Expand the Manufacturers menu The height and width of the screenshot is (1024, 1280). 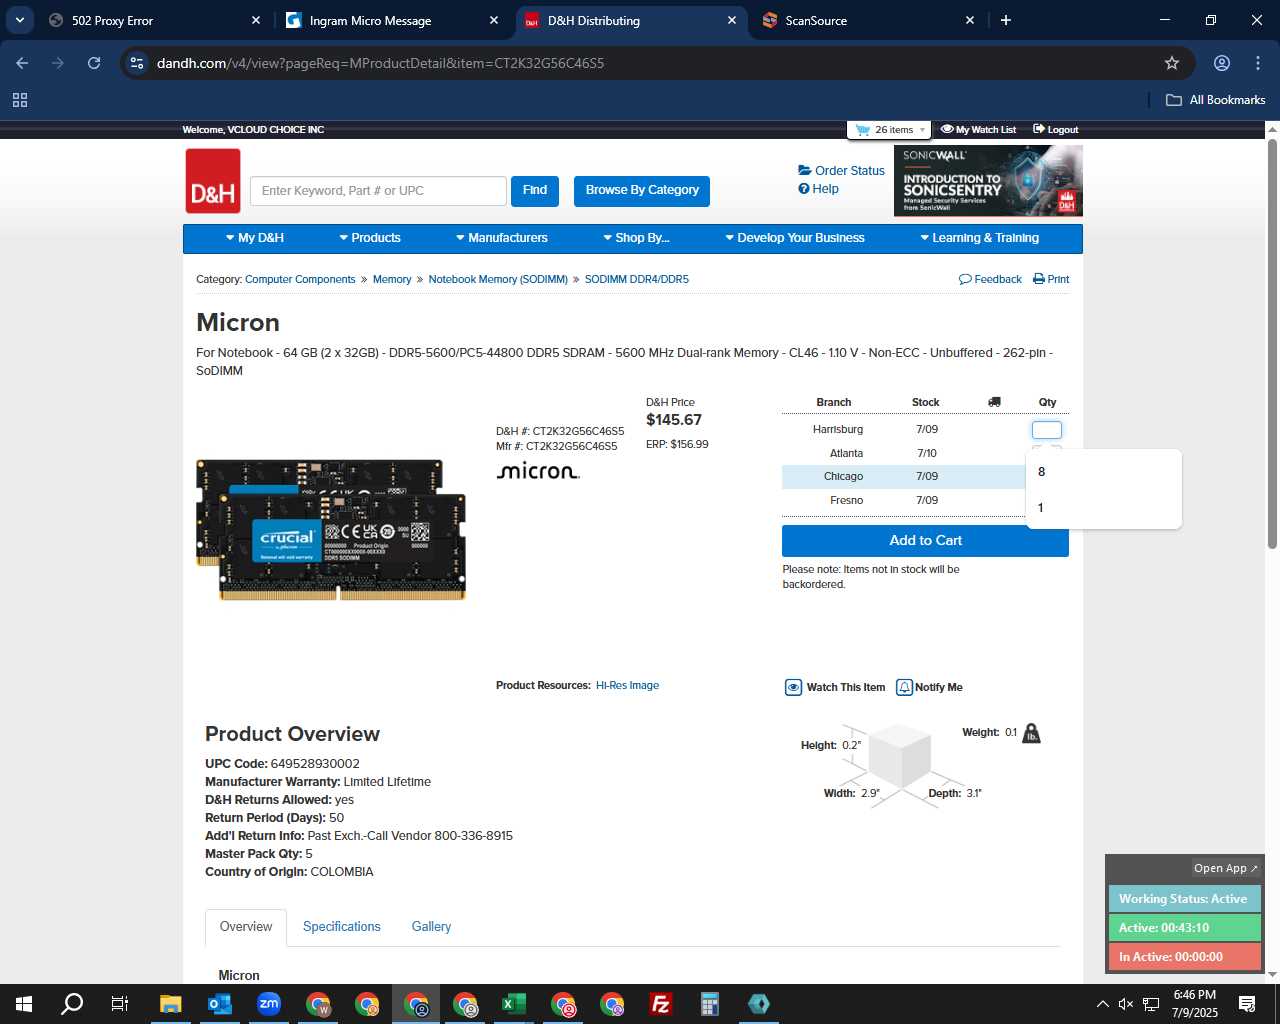[502, 238]
